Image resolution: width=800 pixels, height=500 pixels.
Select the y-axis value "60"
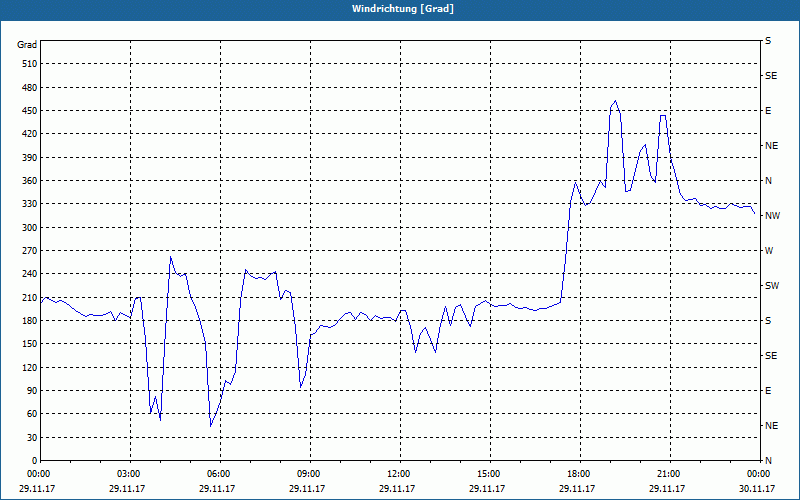32,414
